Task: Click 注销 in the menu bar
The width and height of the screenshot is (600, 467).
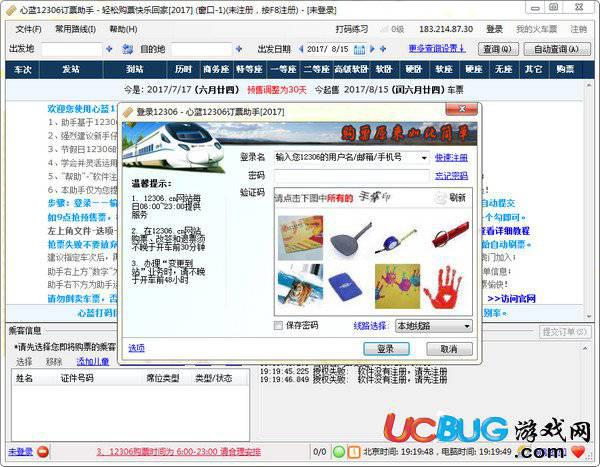Action: (579, 29)
